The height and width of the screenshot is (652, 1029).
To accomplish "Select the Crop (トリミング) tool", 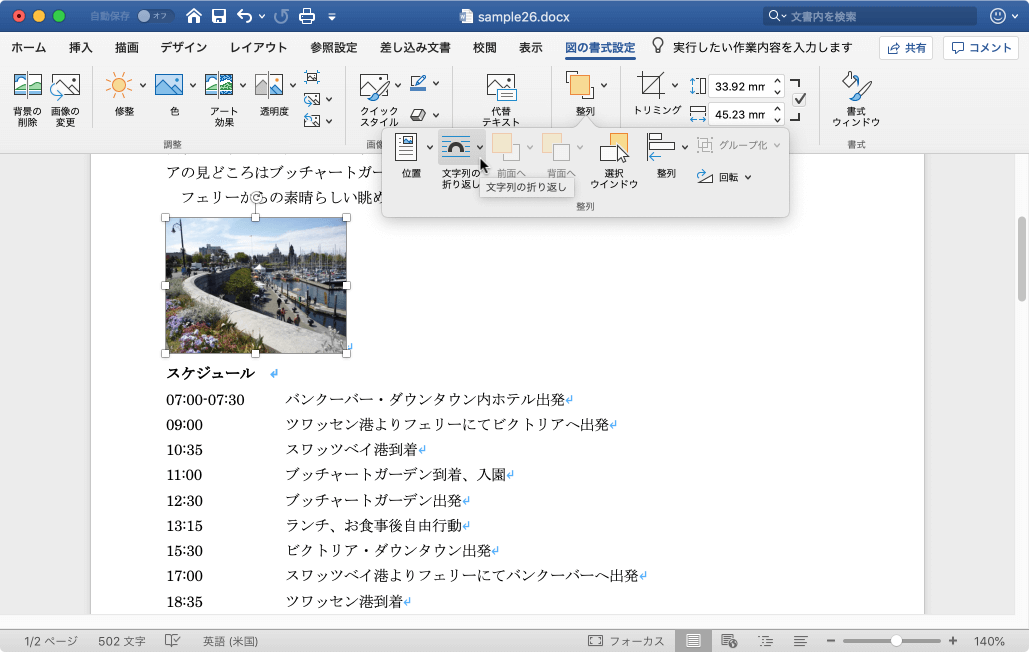I will tap(651, 86).
